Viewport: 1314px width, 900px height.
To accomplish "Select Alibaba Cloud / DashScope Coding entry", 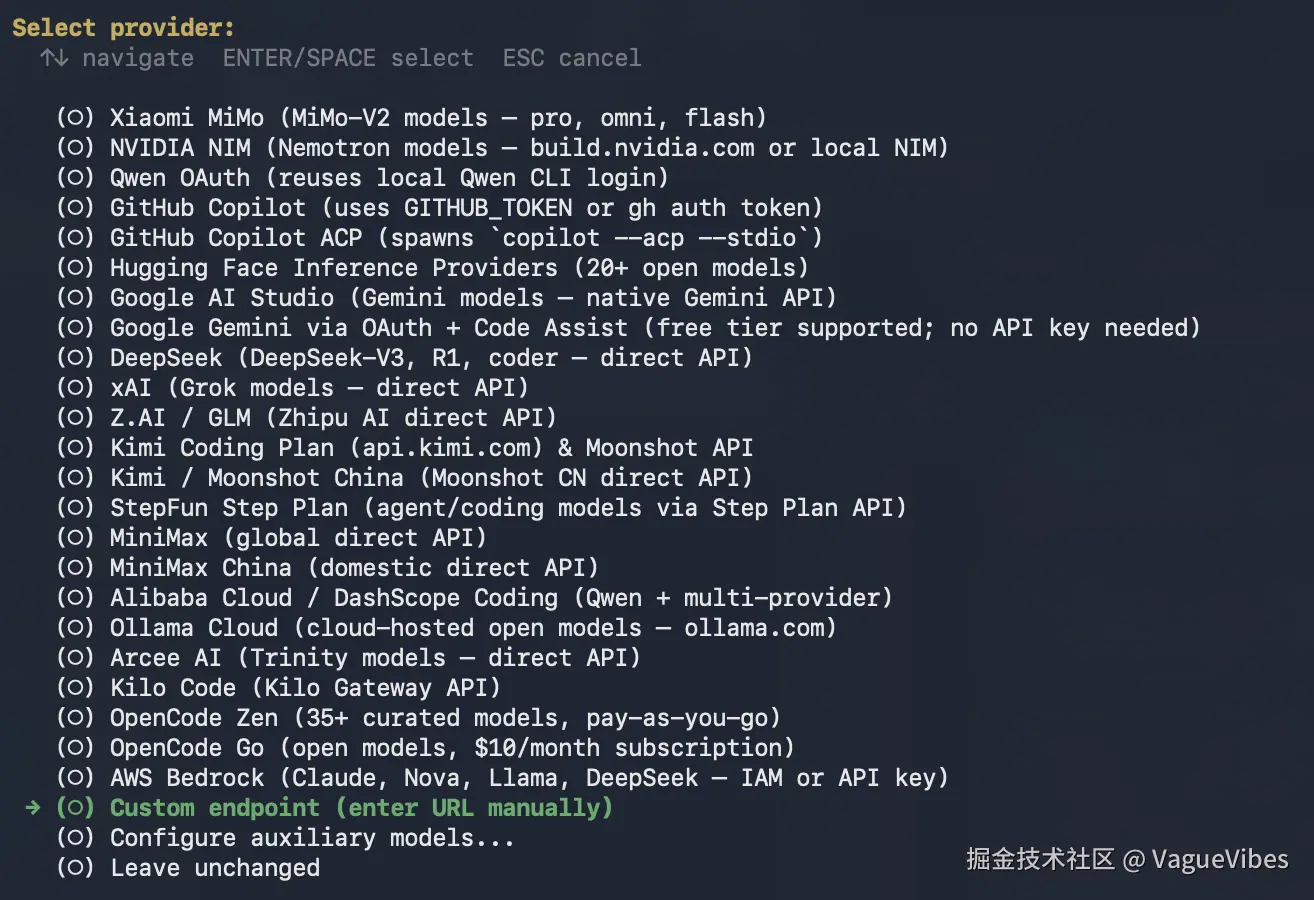I will [x=500, y=598].
